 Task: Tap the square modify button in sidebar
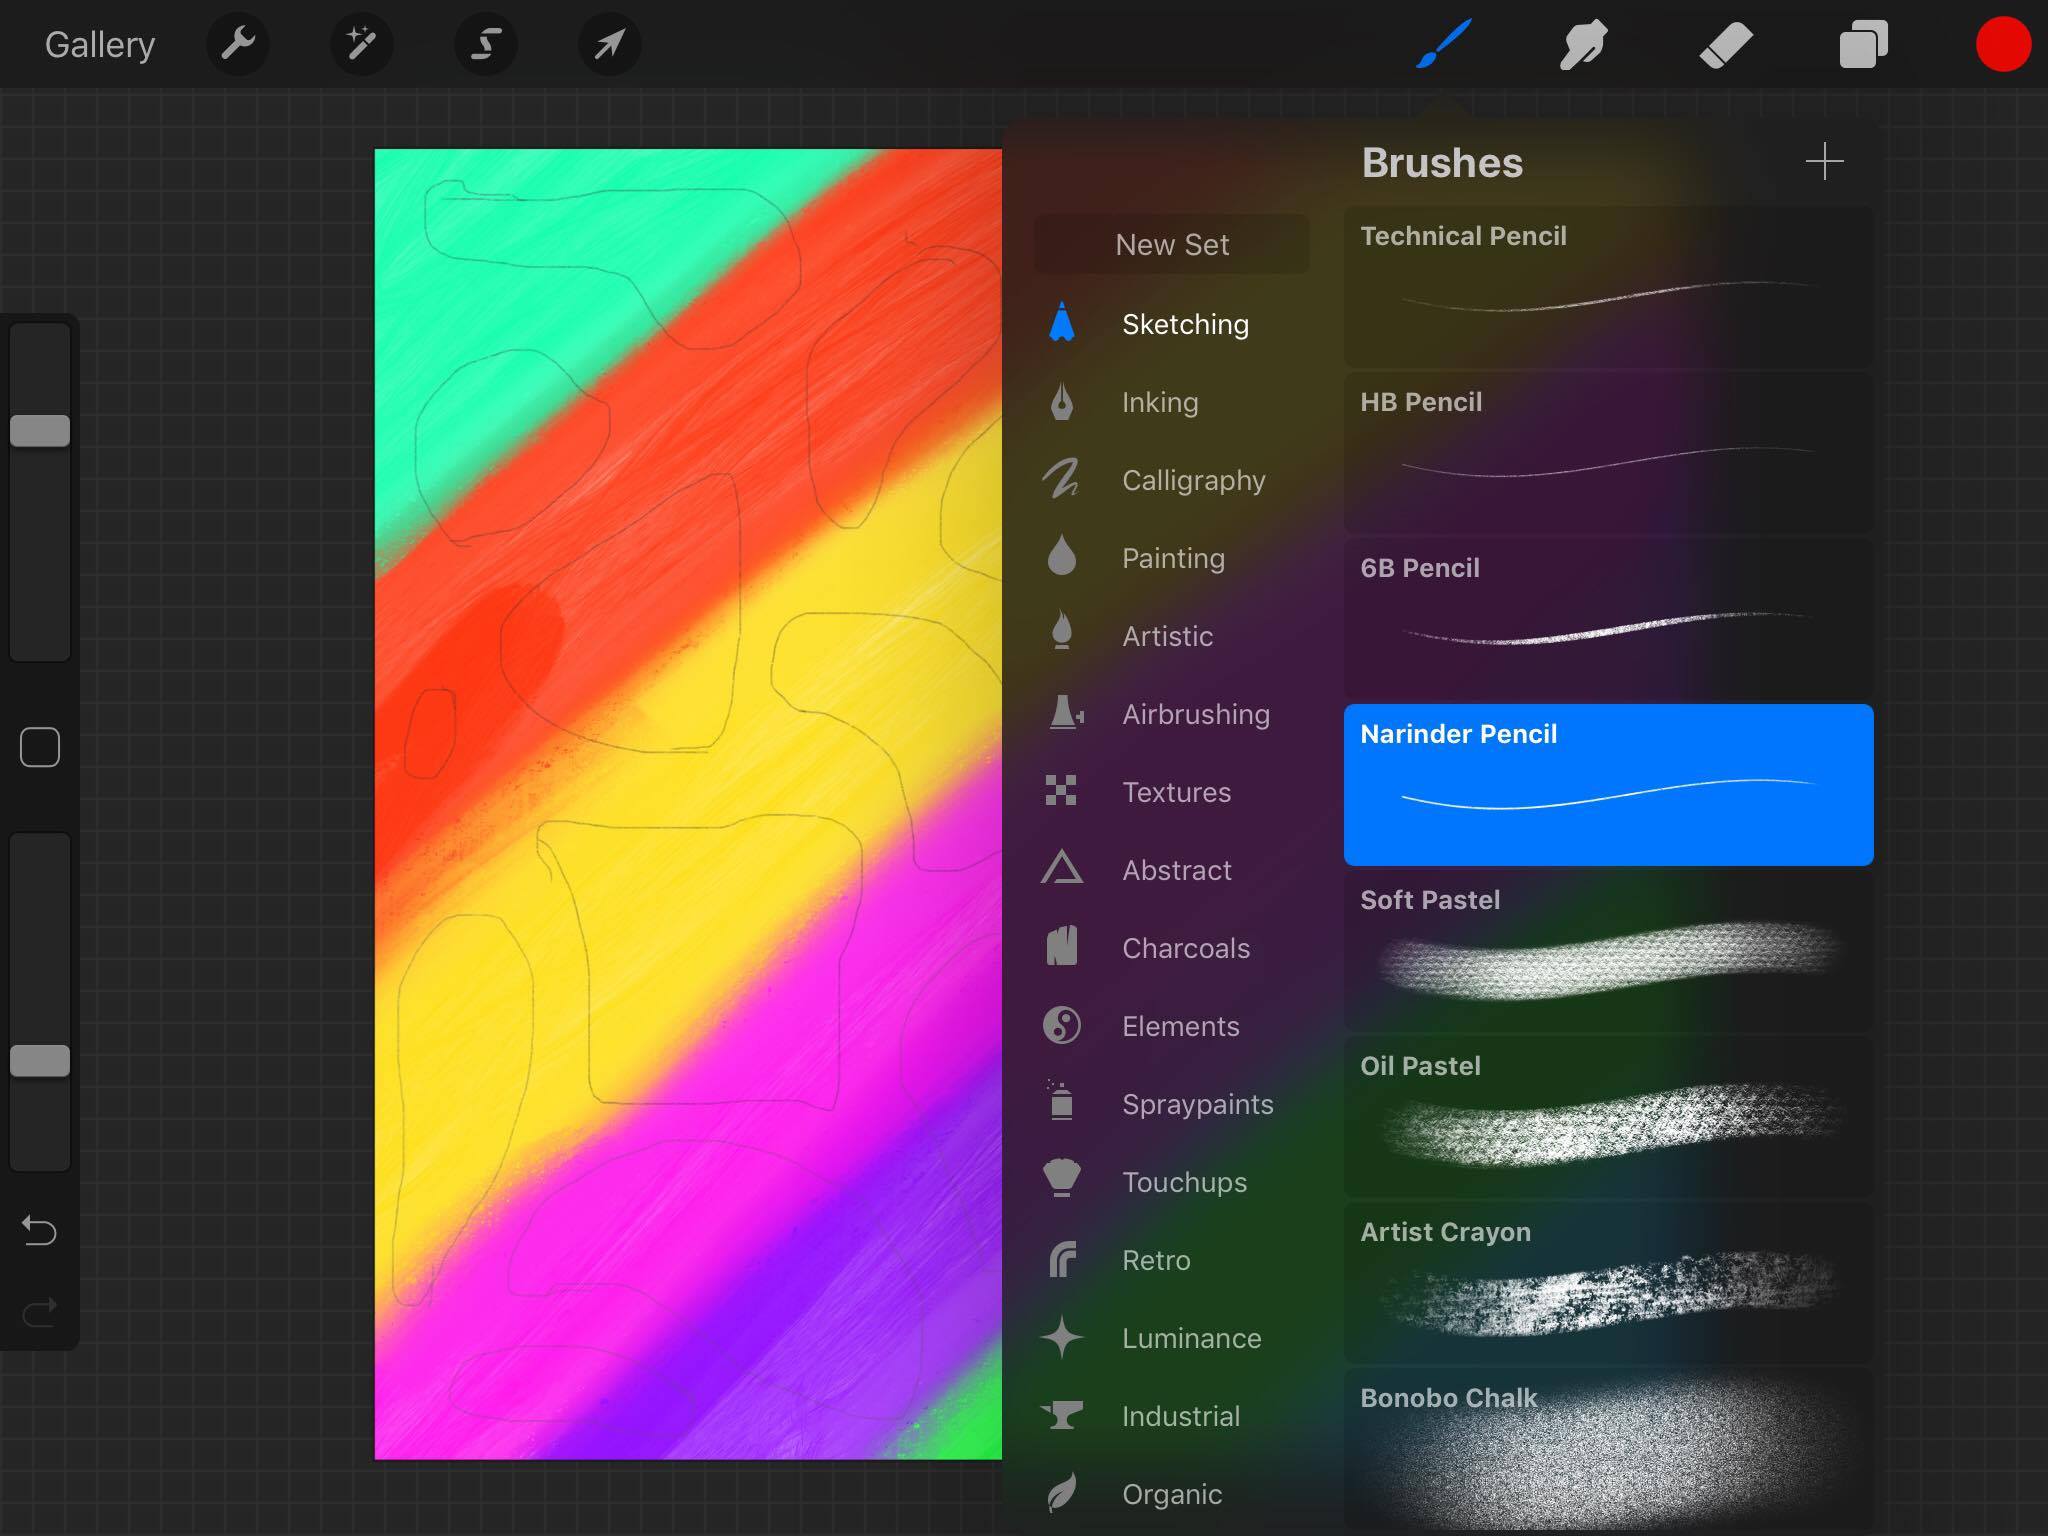pyautogui.click(x=40, y=747)
